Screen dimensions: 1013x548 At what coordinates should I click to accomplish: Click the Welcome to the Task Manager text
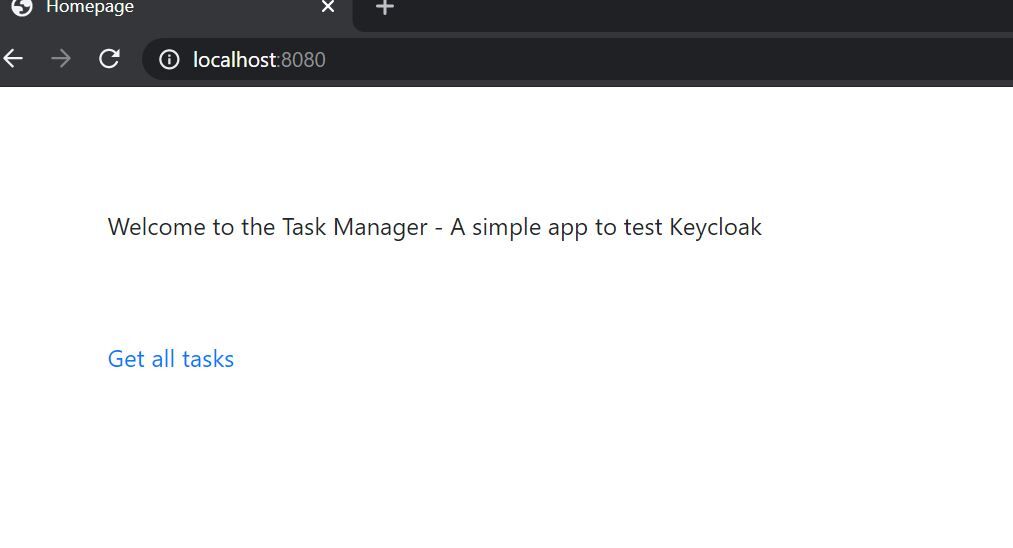(434, 227)
